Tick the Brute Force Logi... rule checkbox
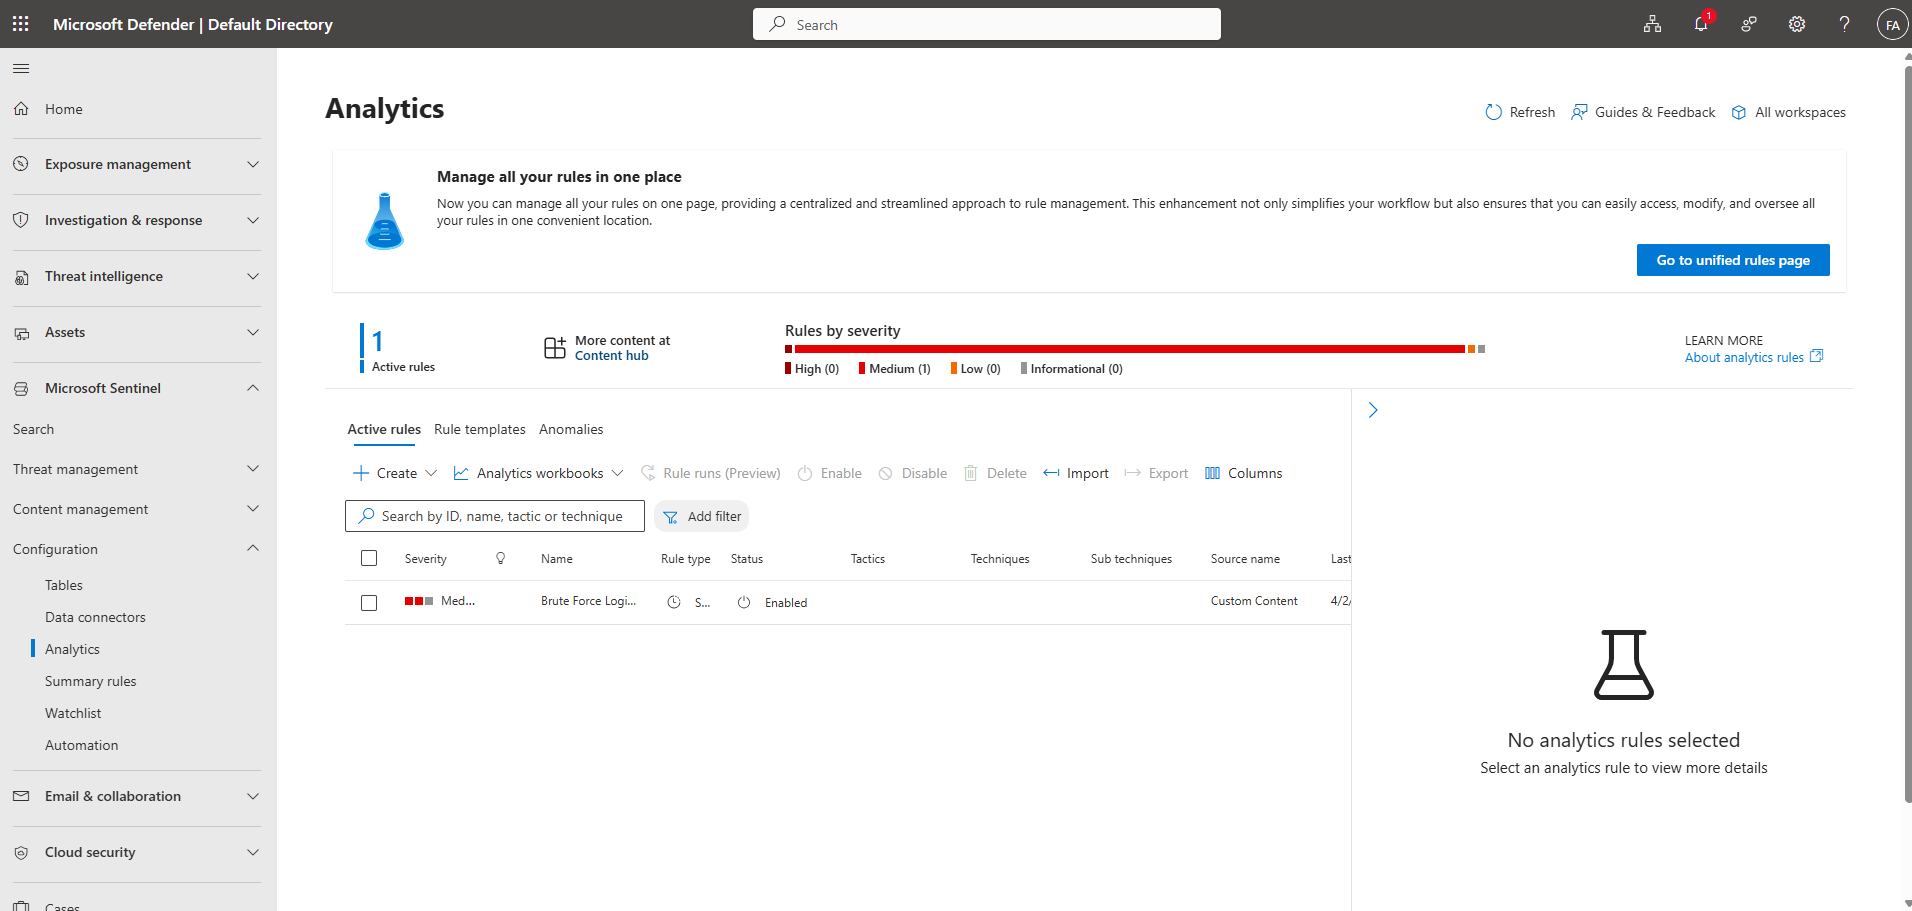The height and width of the screenshot is (911, 1912). (369, 603)
